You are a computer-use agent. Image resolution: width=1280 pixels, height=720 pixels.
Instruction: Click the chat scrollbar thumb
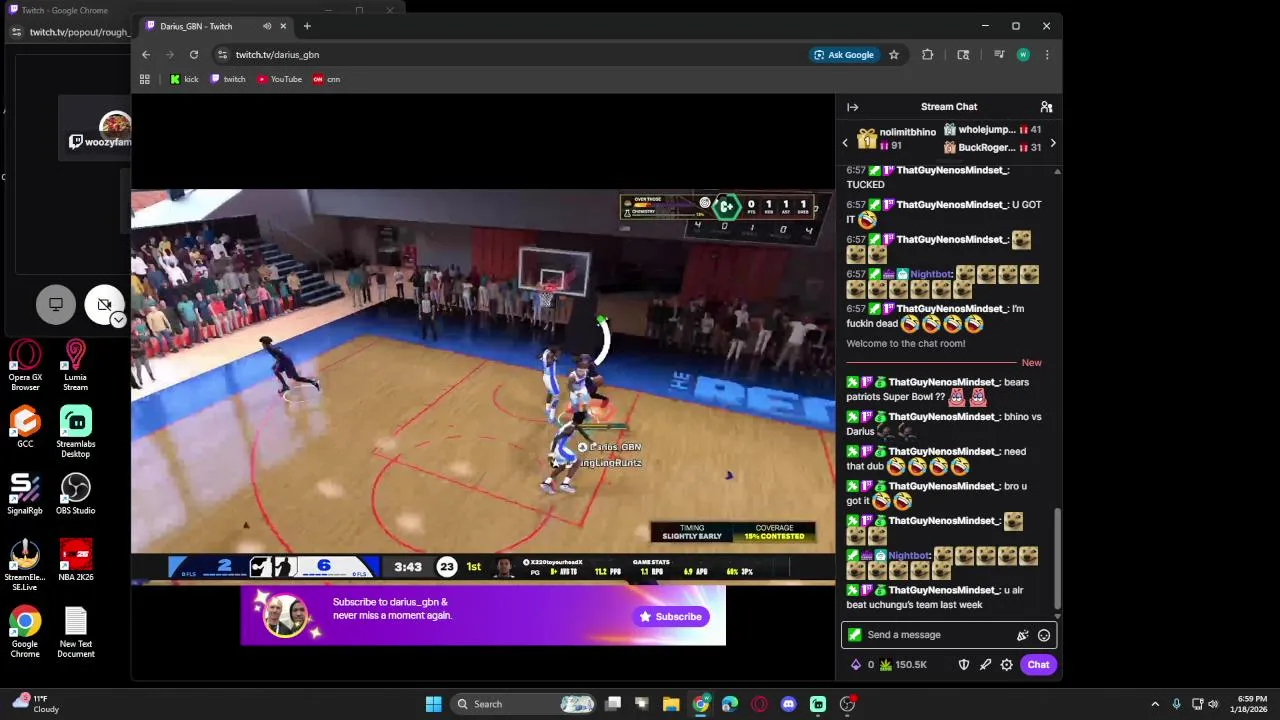pos(1057,559)
